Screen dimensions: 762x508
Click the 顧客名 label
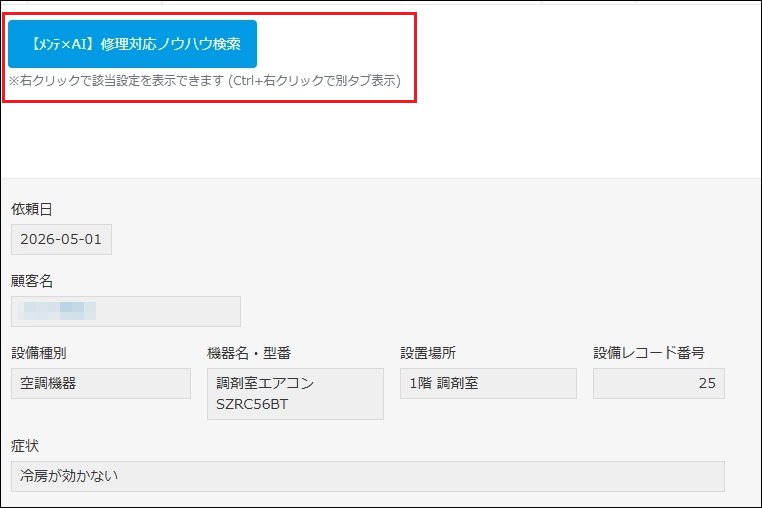pyautogui.click(x=32, y=281)
